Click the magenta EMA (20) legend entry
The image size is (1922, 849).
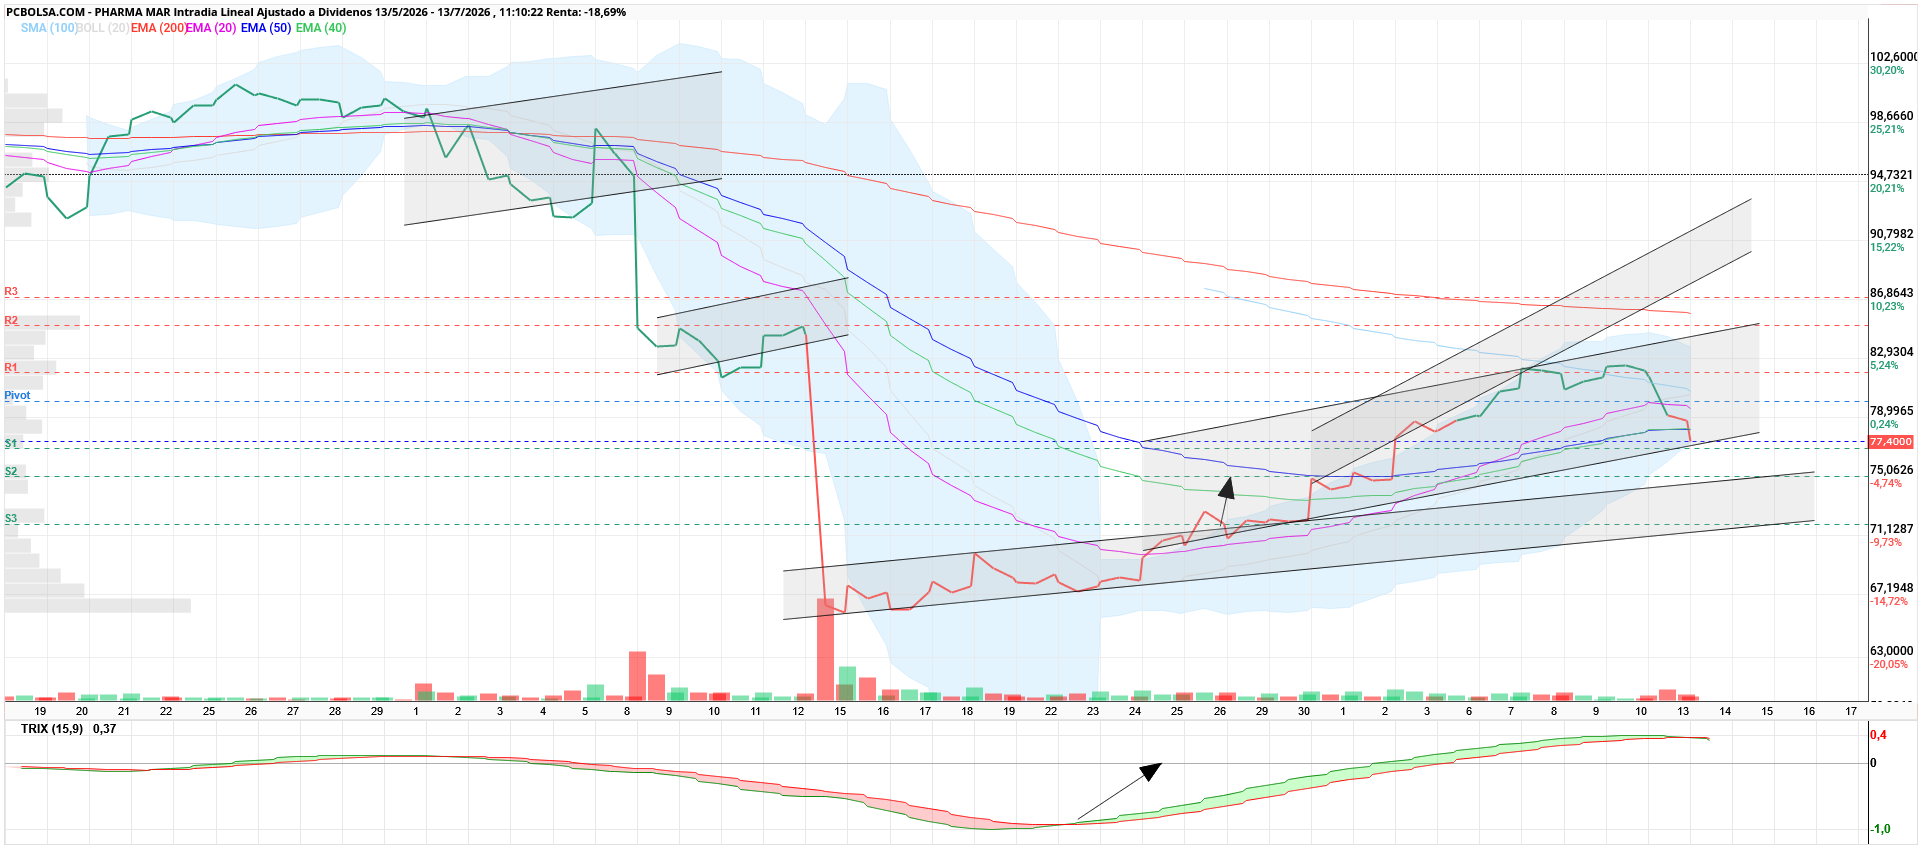click(211, 28)
